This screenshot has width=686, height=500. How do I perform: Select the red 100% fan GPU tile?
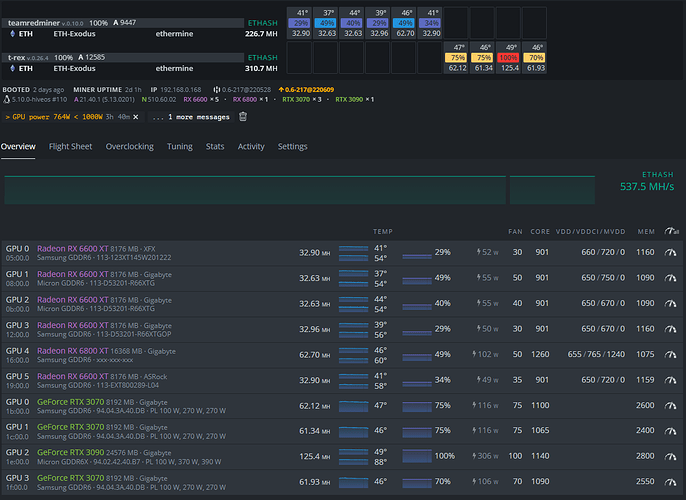click(x=508, y=58)
